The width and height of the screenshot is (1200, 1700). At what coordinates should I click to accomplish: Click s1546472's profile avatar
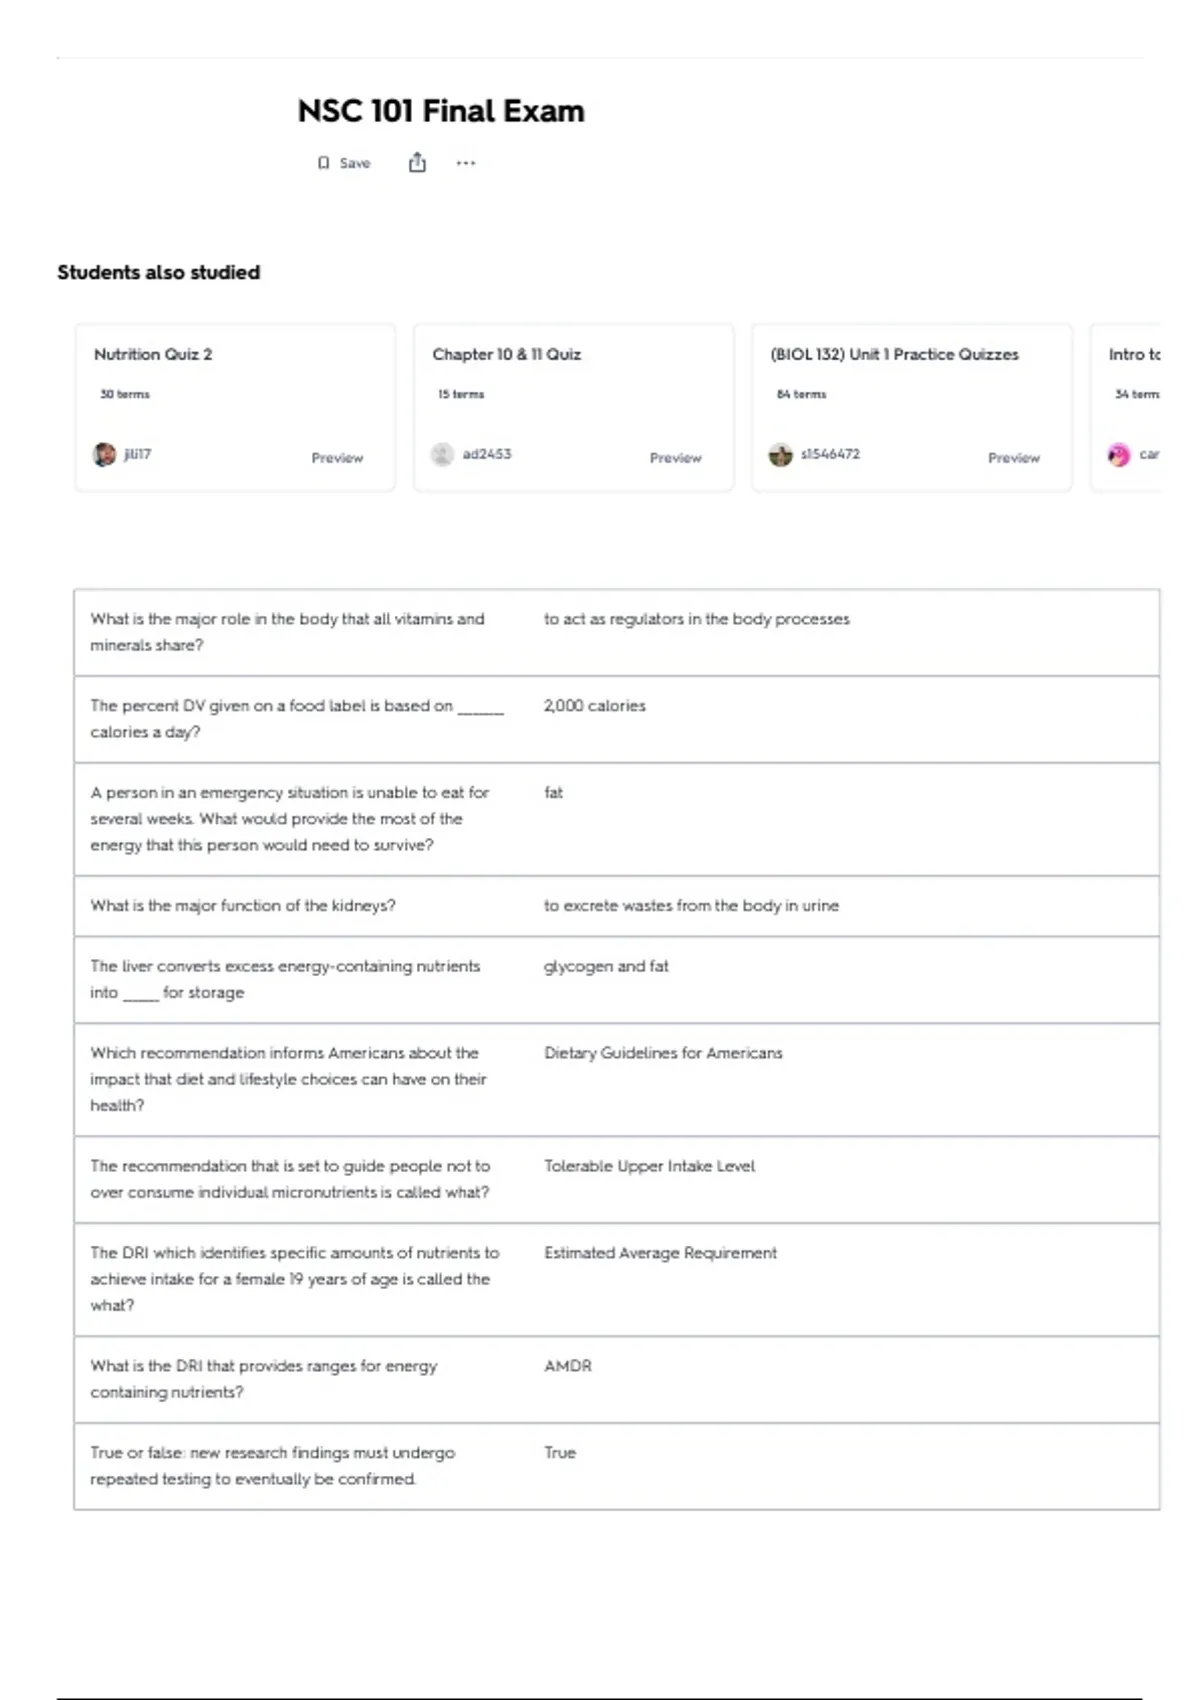[780, 455]
